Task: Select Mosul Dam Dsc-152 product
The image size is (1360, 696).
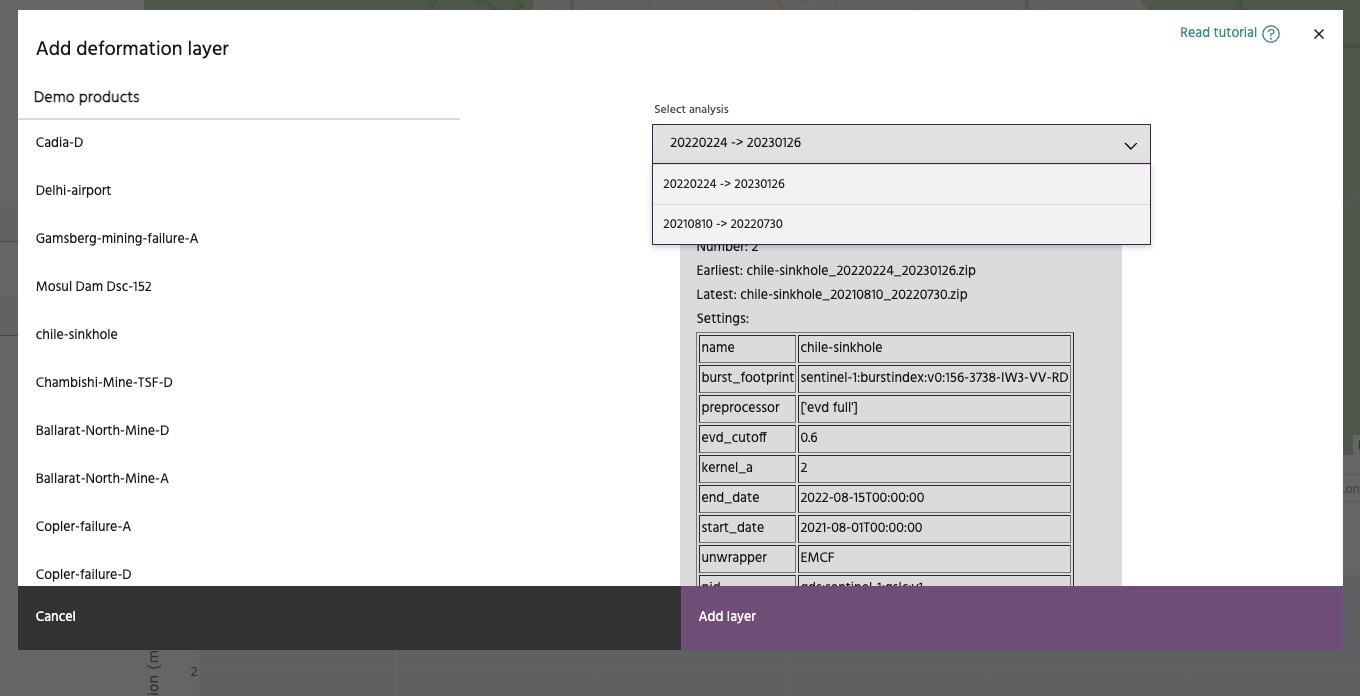Action: (93, 286)
